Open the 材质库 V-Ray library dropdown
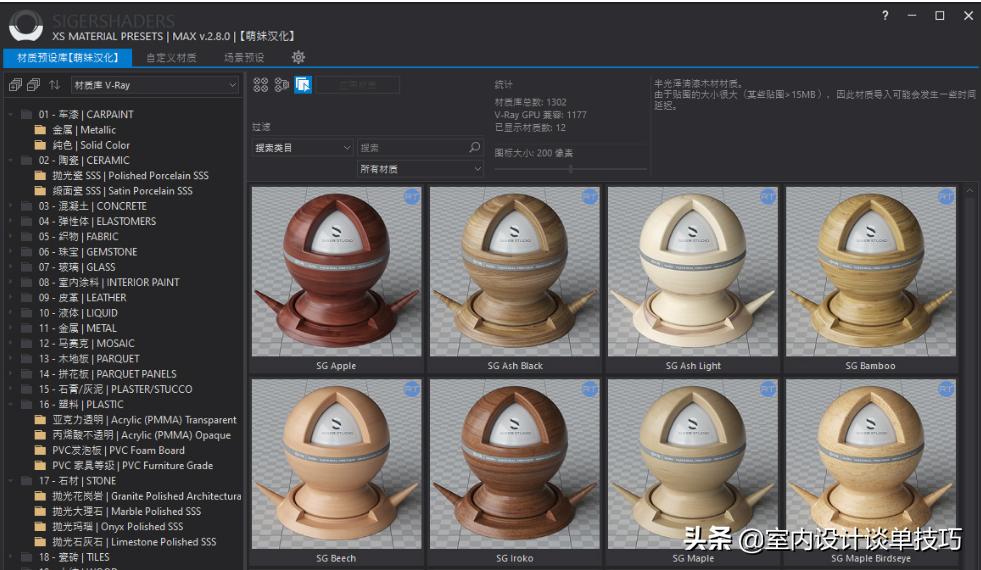Screen dimensions: 981x570 155,85
